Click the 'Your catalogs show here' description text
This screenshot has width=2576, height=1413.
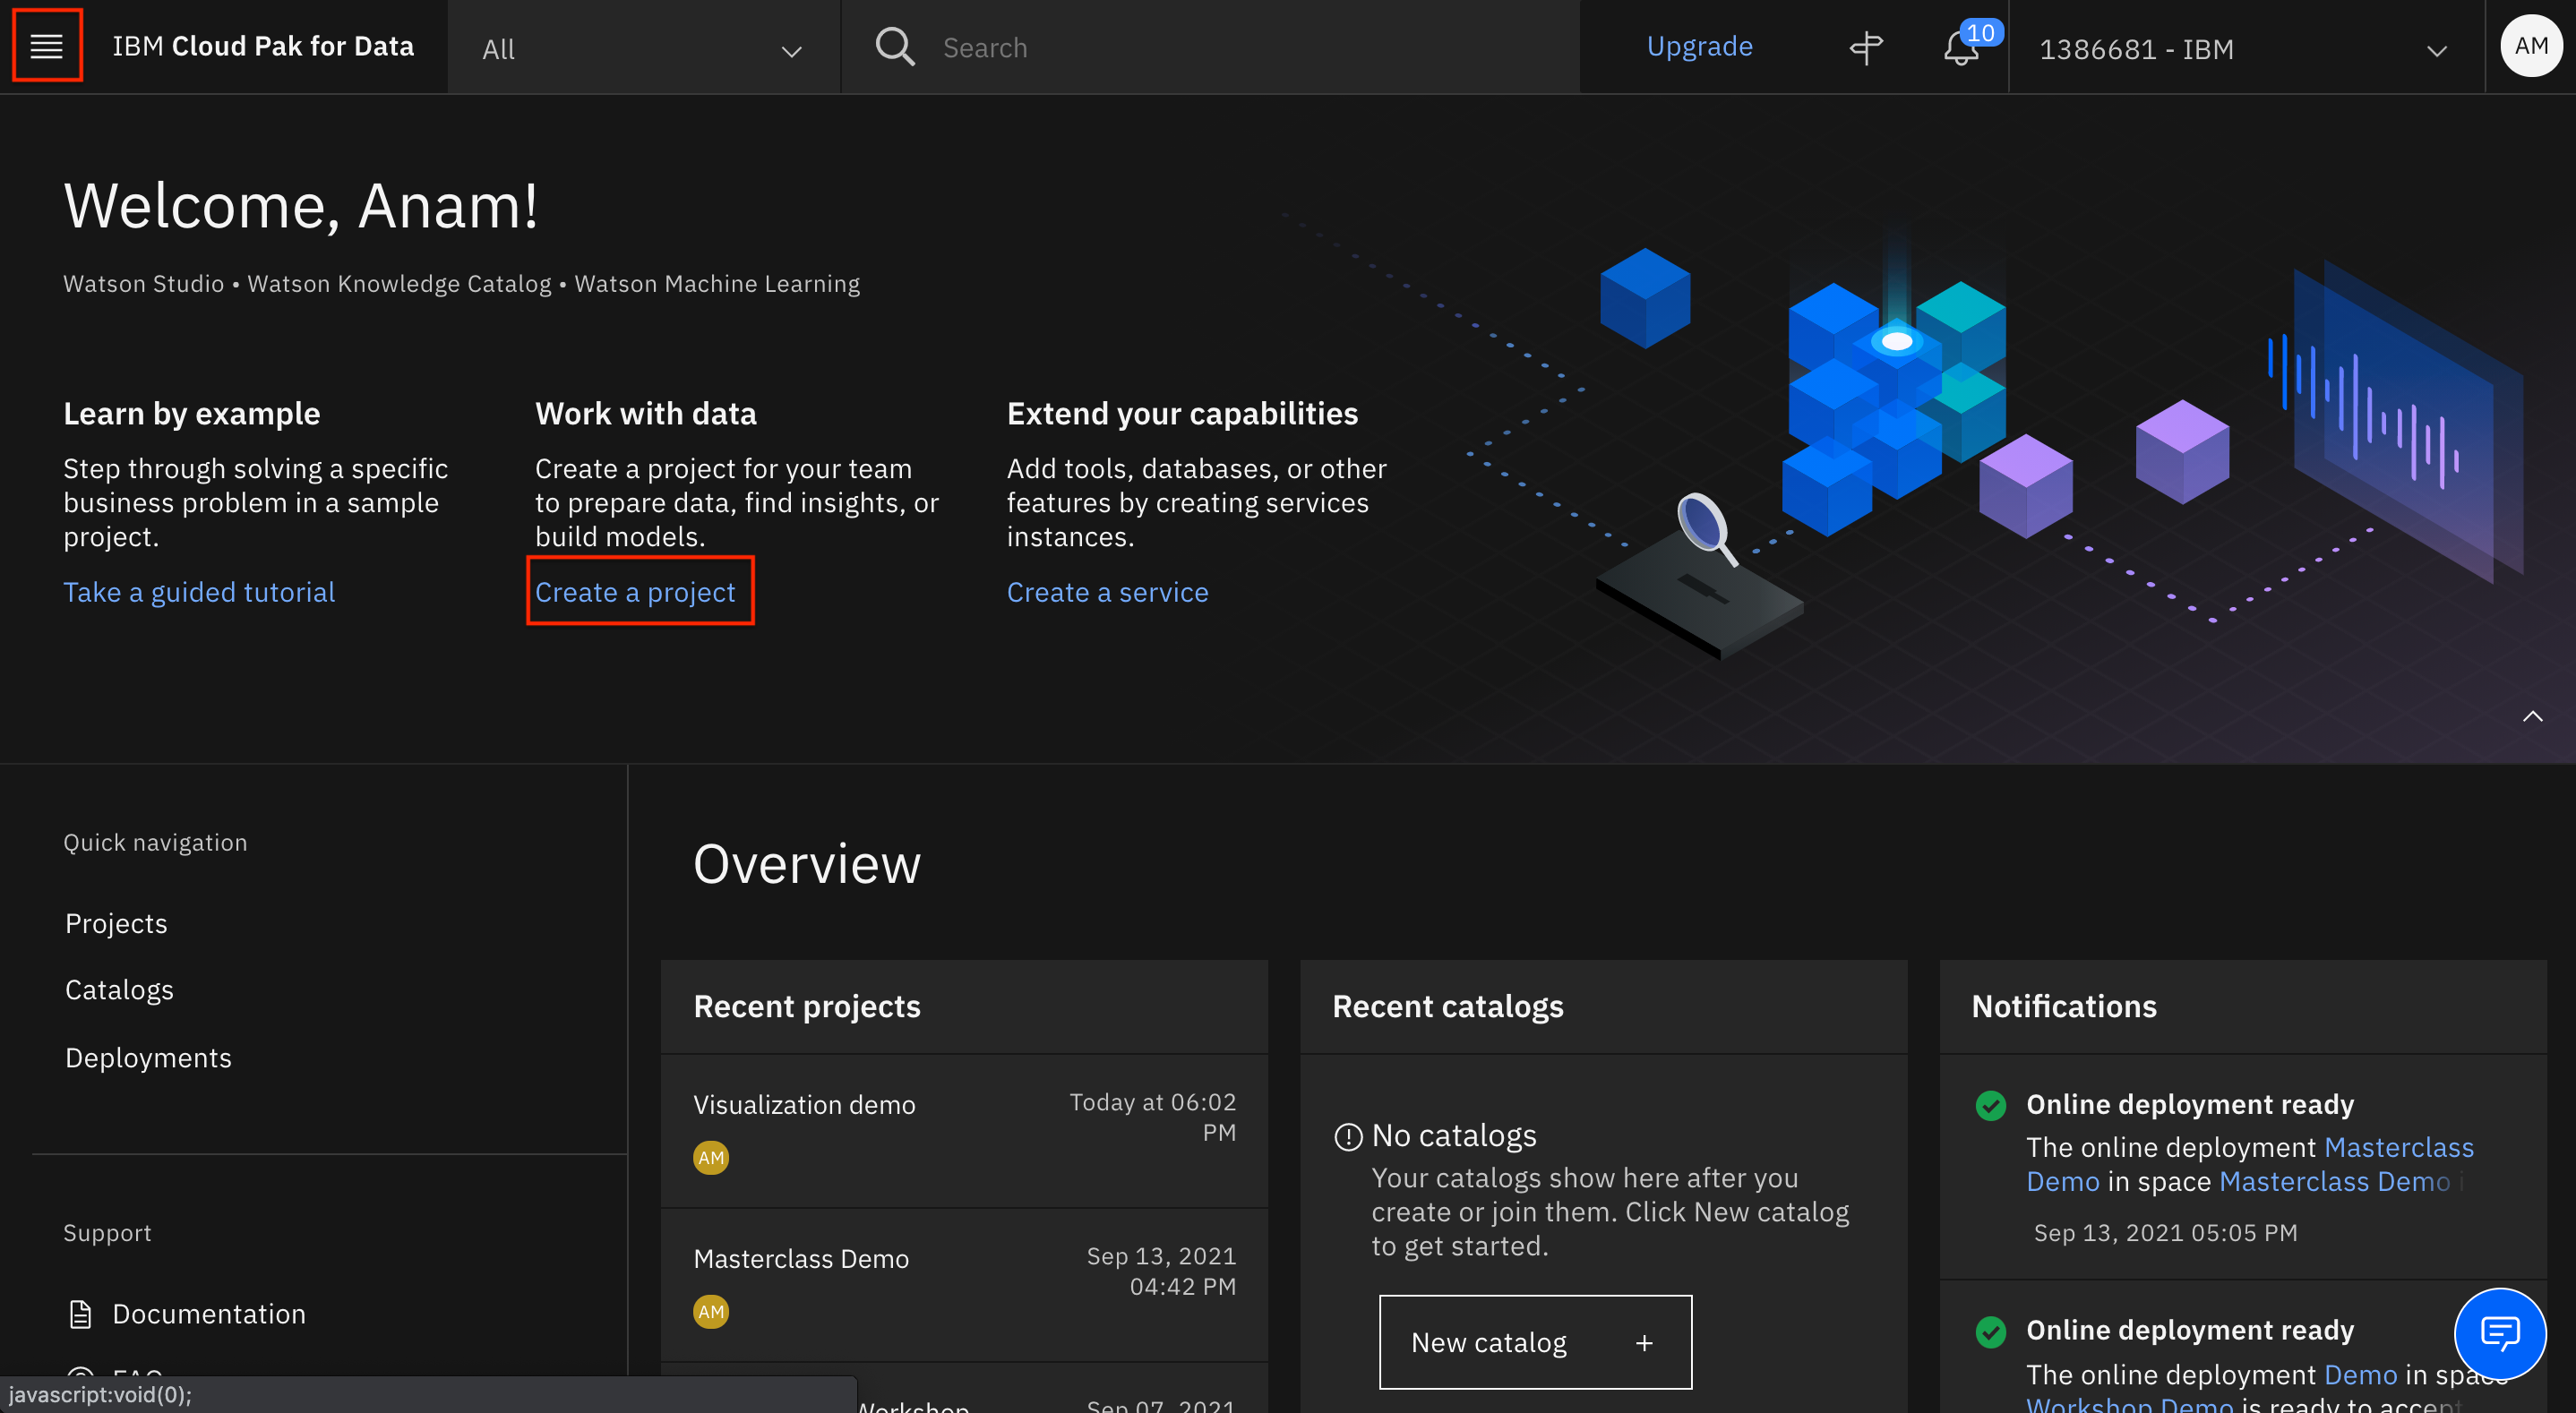coord(1610,1212)
